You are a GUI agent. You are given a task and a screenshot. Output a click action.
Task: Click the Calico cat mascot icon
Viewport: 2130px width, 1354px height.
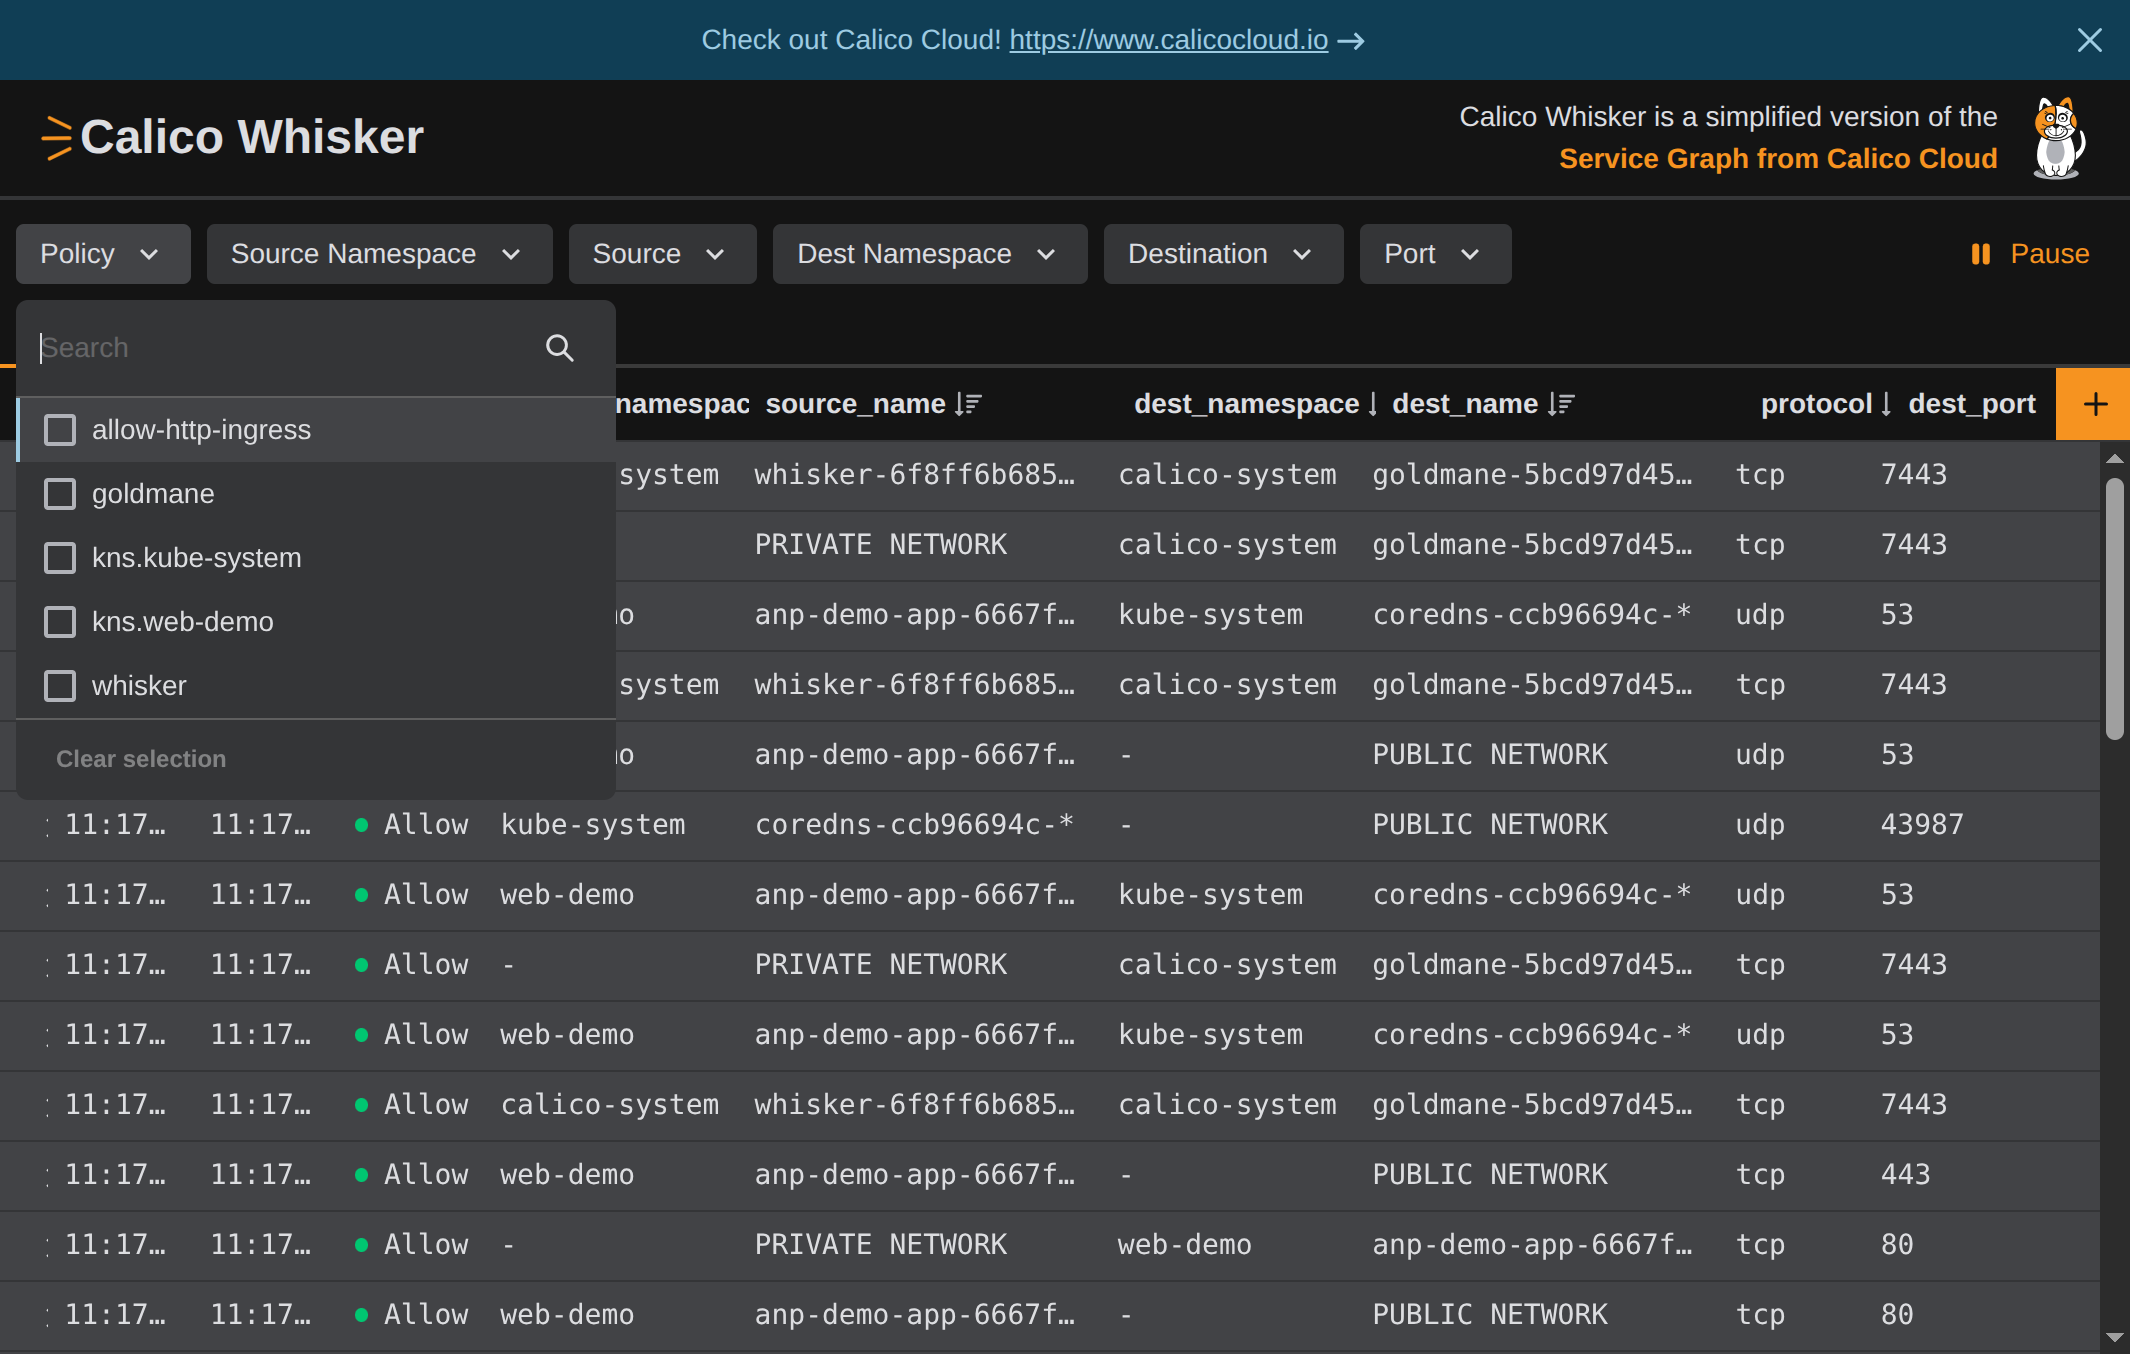(2058, 138)
